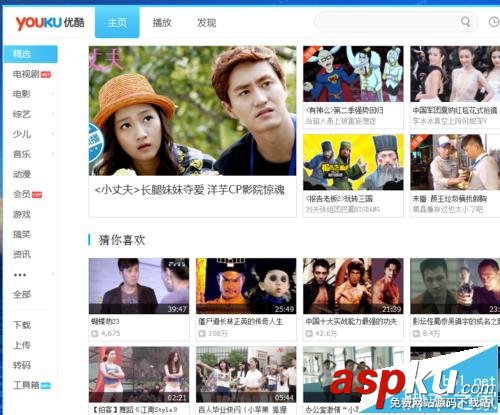Select 精选 in the sidebar
This screenshot has width=500, height=415.
[31, 54]
